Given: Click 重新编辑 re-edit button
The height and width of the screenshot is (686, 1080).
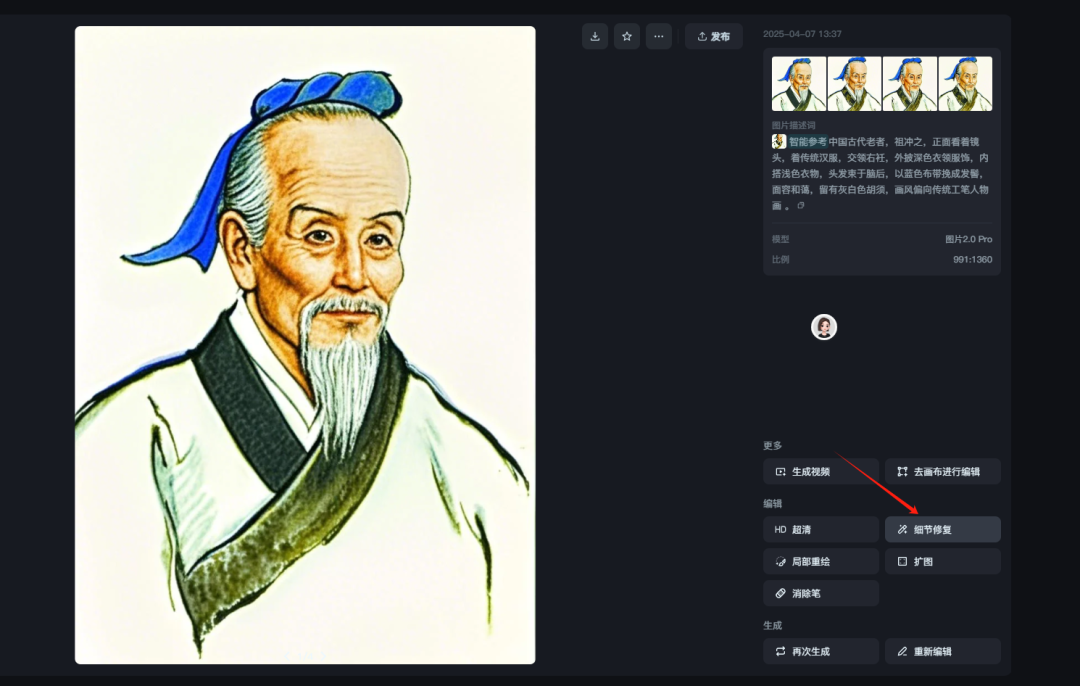Looking at the screenshot, I should 943,652.
